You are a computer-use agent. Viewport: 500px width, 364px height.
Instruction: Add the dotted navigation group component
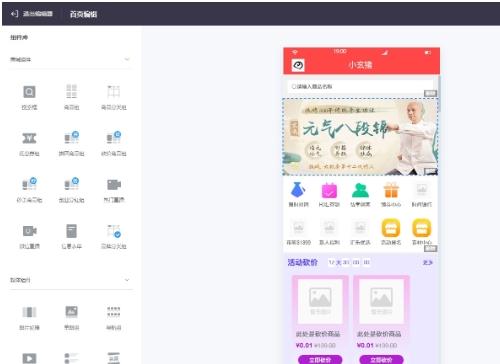click(114, 312)
